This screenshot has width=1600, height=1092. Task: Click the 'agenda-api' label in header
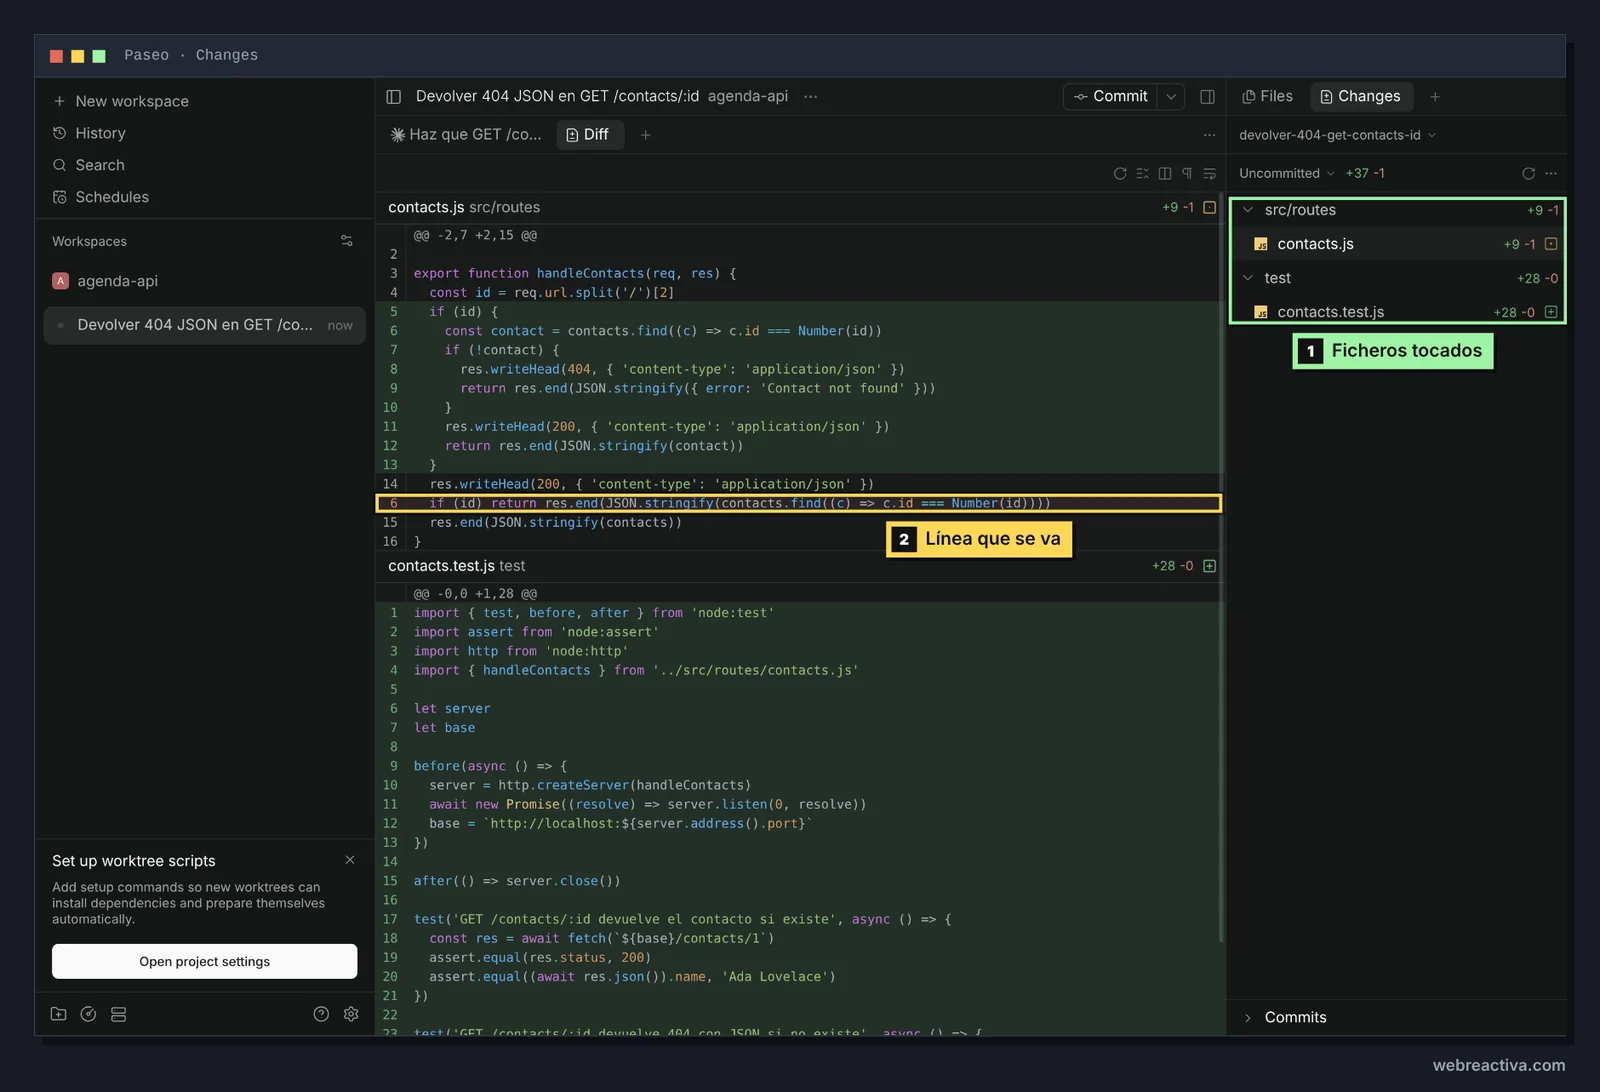[x=748, y=97]
